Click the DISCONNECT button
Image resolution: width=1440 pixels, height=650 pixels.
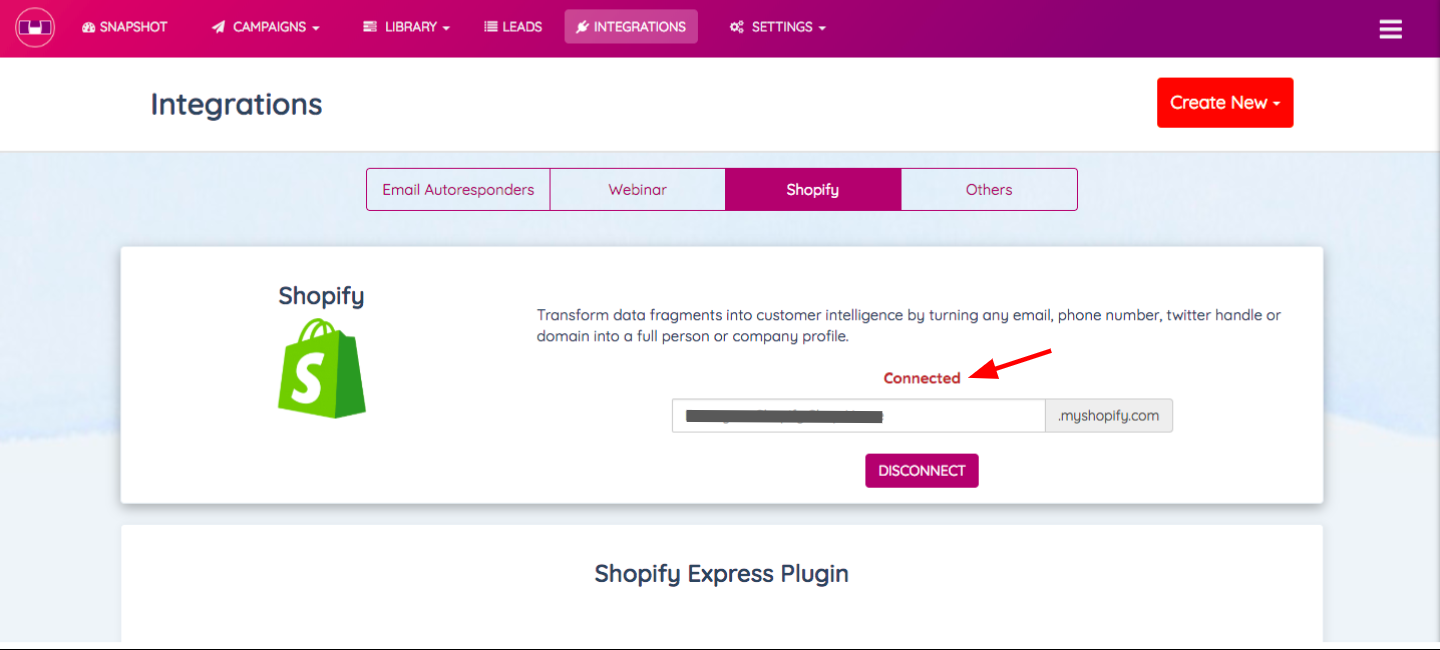coord(922,471)
